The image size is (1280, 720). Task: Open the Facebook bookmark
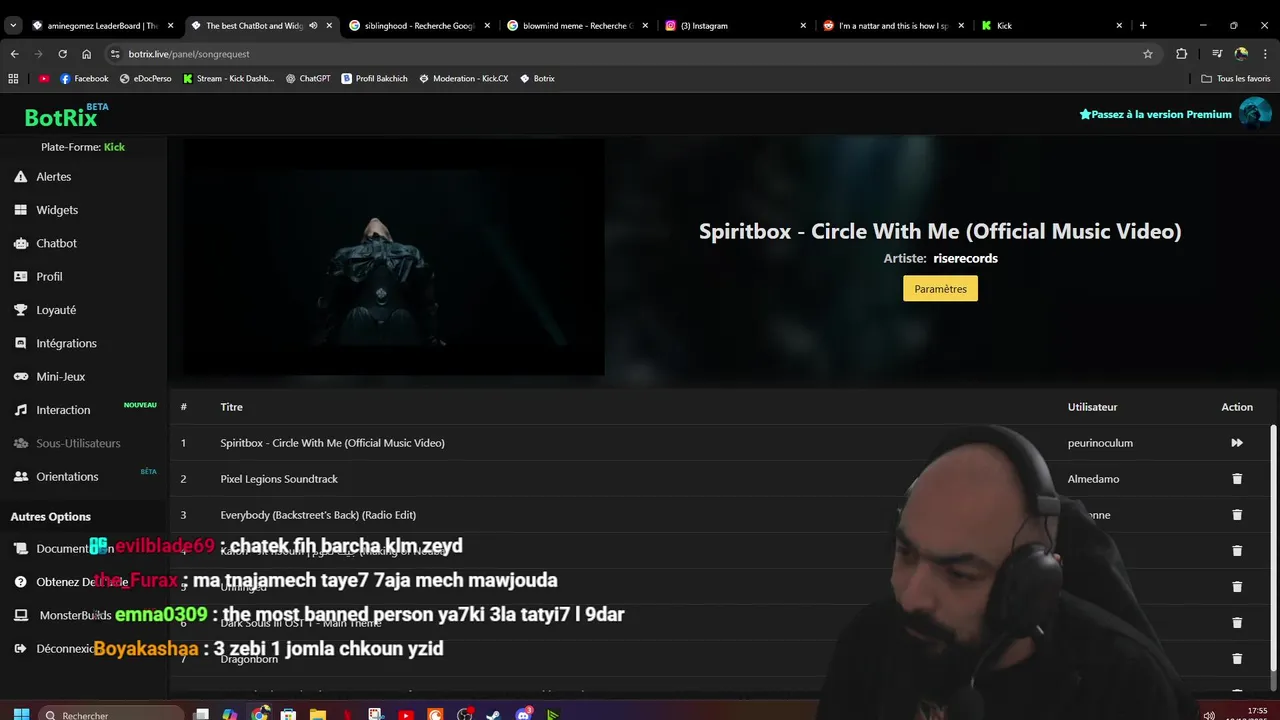(x=85, y=79)
